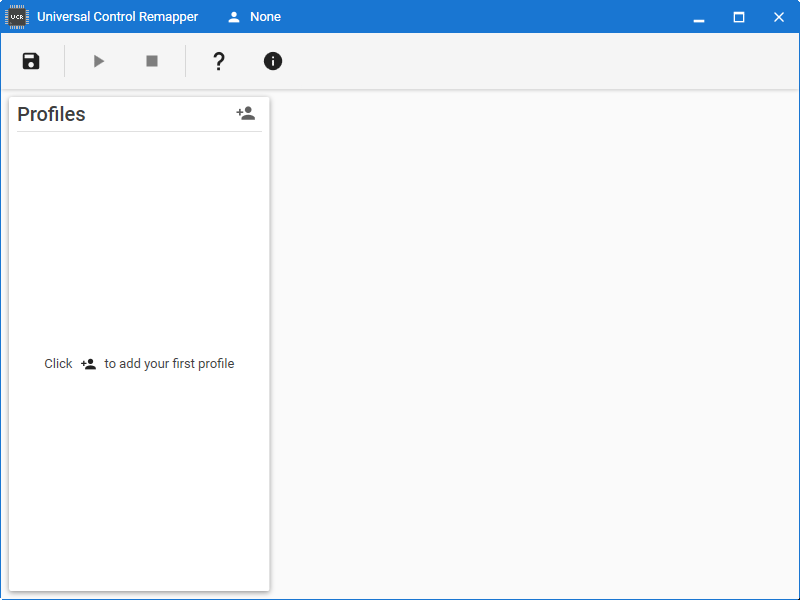
Task: Click the 'to add your first profile' hint text
Action: [x=169, y=364]
